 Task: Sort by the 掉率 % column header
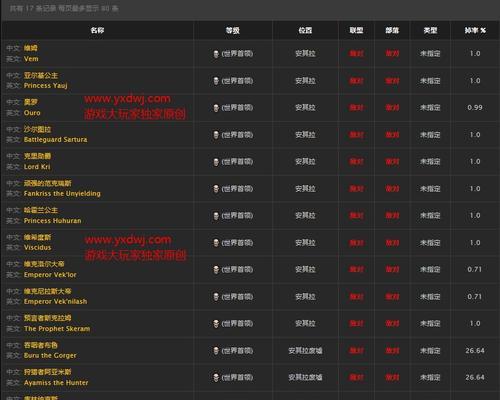coord(475,30)
